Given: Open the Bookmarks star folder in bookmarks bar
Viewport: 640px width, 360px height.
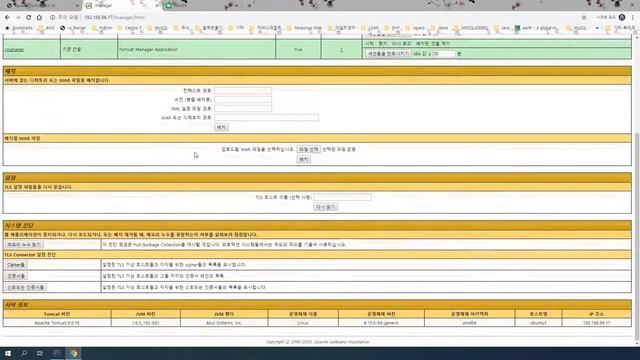Looking at the screenshot, I should (x=19, y=28).
